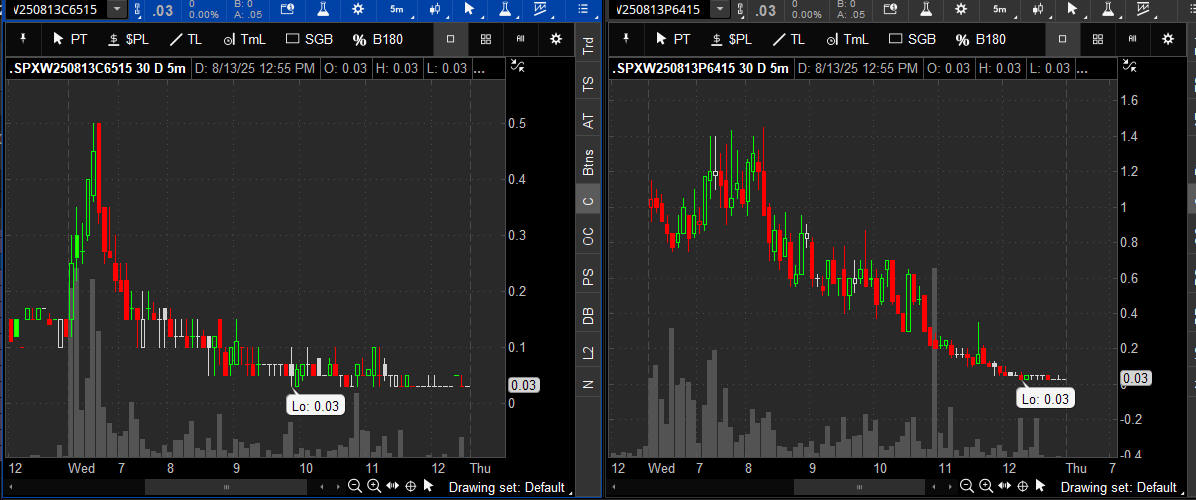
Task: Click the $PL price level tool in right chart
Action: (729, 39)
